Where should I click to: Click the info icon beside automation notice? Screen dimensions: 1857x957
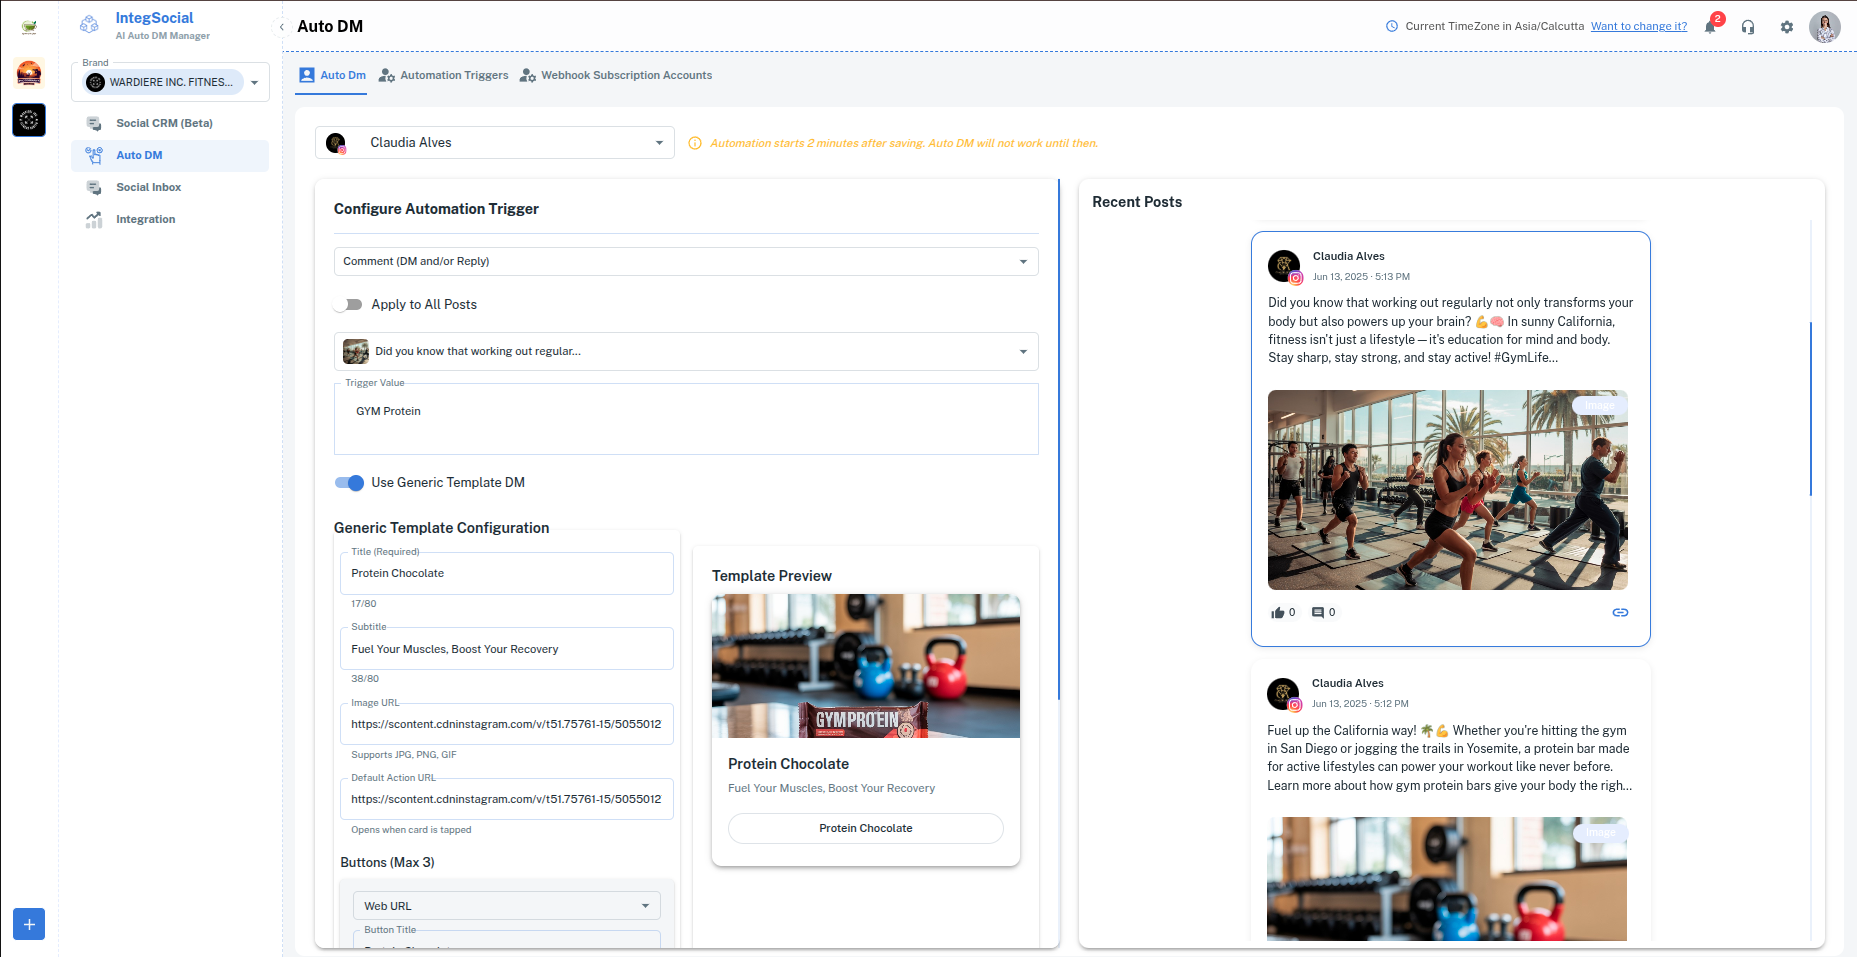point(695,143)
